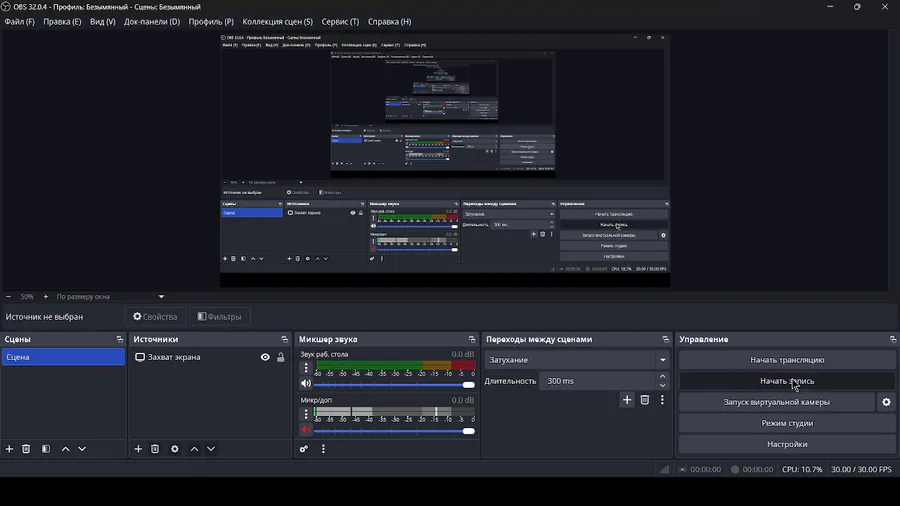Open Коллекция сцен menu
The width and height of the screenshot is (900, 506).
278,22
